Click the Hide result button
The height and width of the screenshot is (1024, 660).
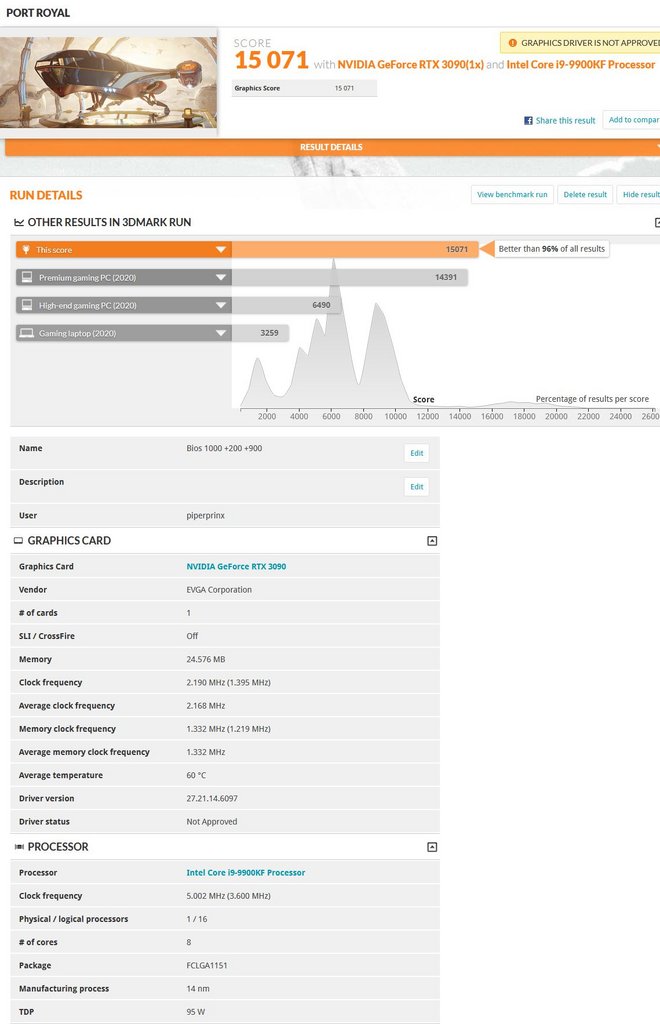pyautogui.click(x=638, y=195)
